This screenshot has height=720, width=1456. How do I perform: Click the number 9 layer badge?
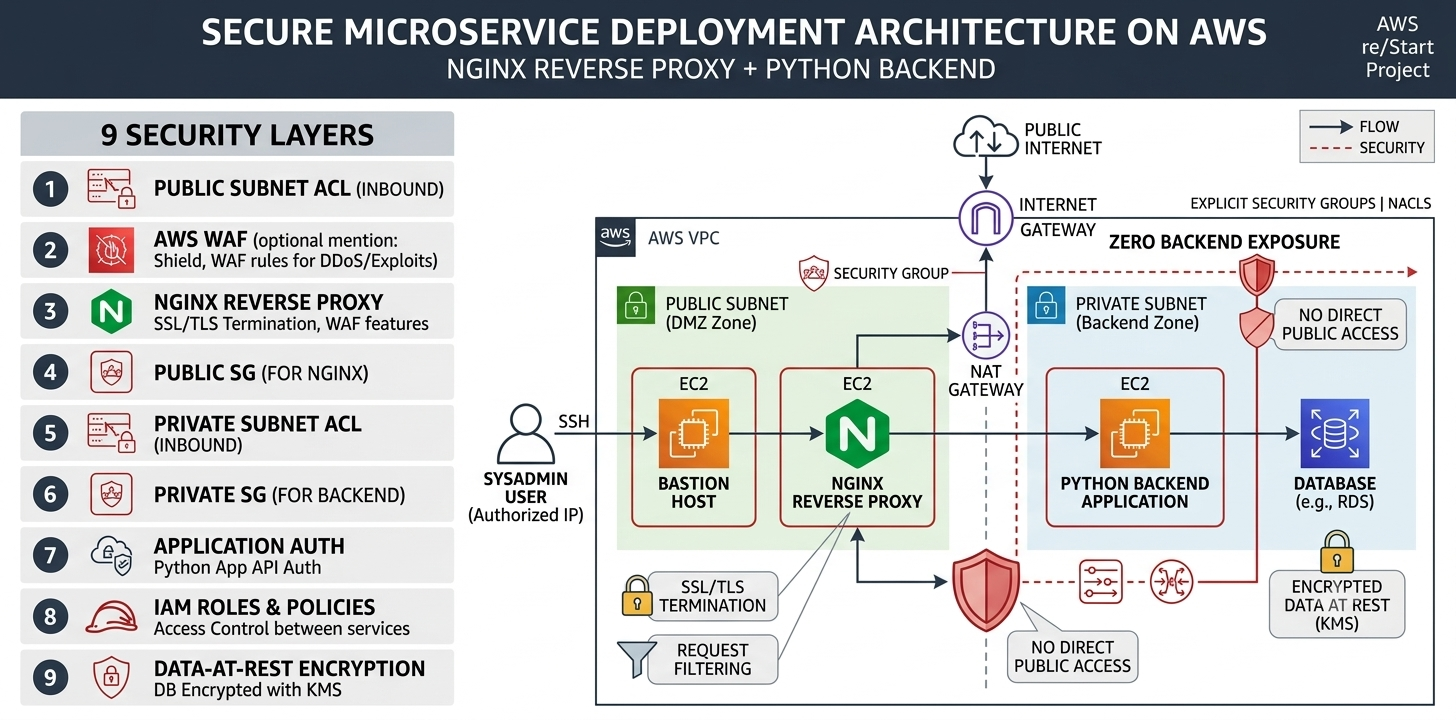tap(50, 678)
